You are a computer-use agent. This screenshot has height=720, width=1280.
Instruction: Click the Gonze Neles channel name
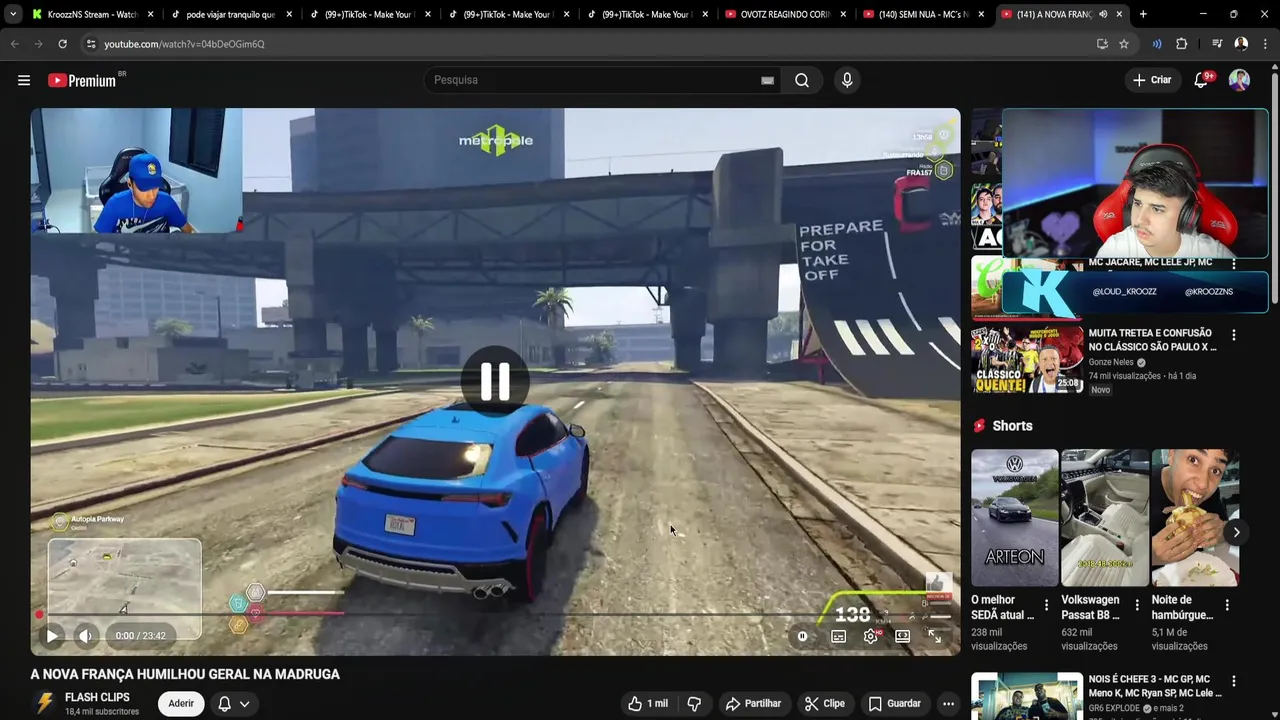(x=1112, y=362)
